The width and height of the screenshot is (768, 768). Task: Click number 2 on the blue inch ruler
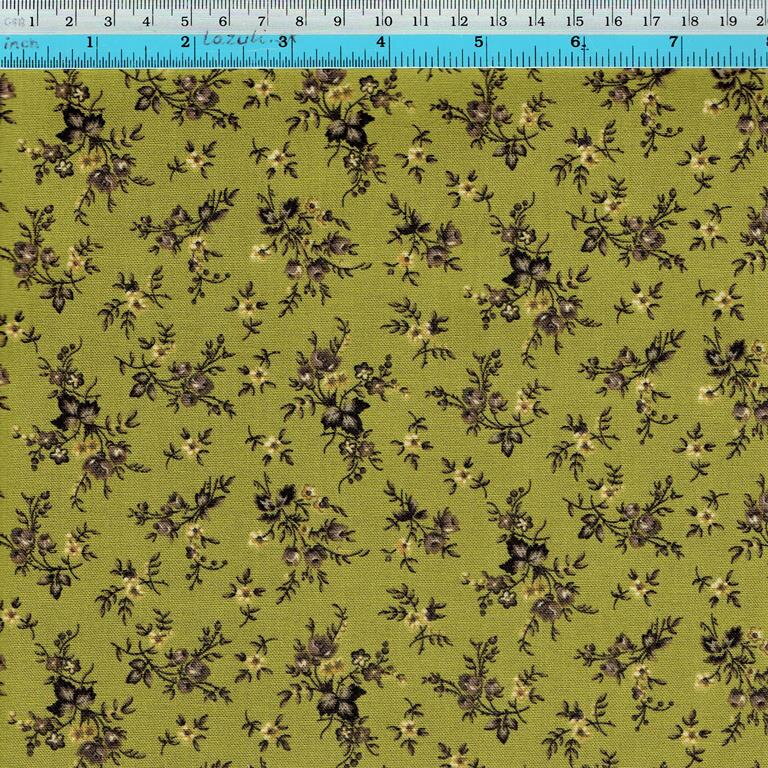tap(185, 42)
